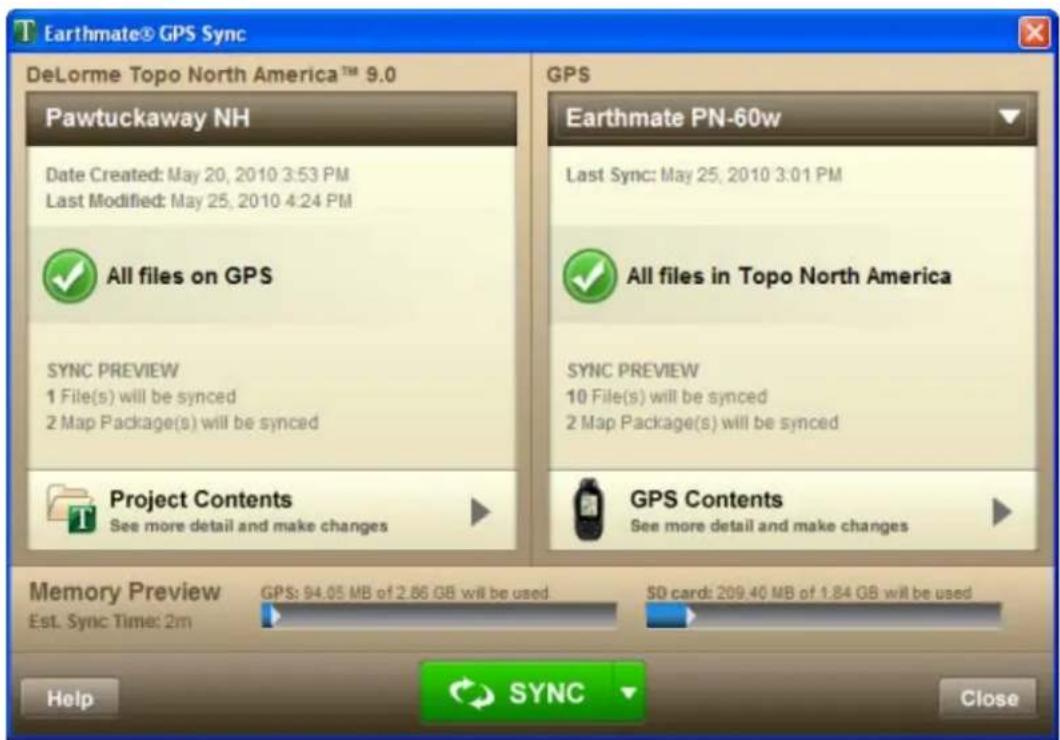1060x740 pixels.
Task: Click 'DeLorme Topo North America 9.0' heading
Action: (211, 74)
